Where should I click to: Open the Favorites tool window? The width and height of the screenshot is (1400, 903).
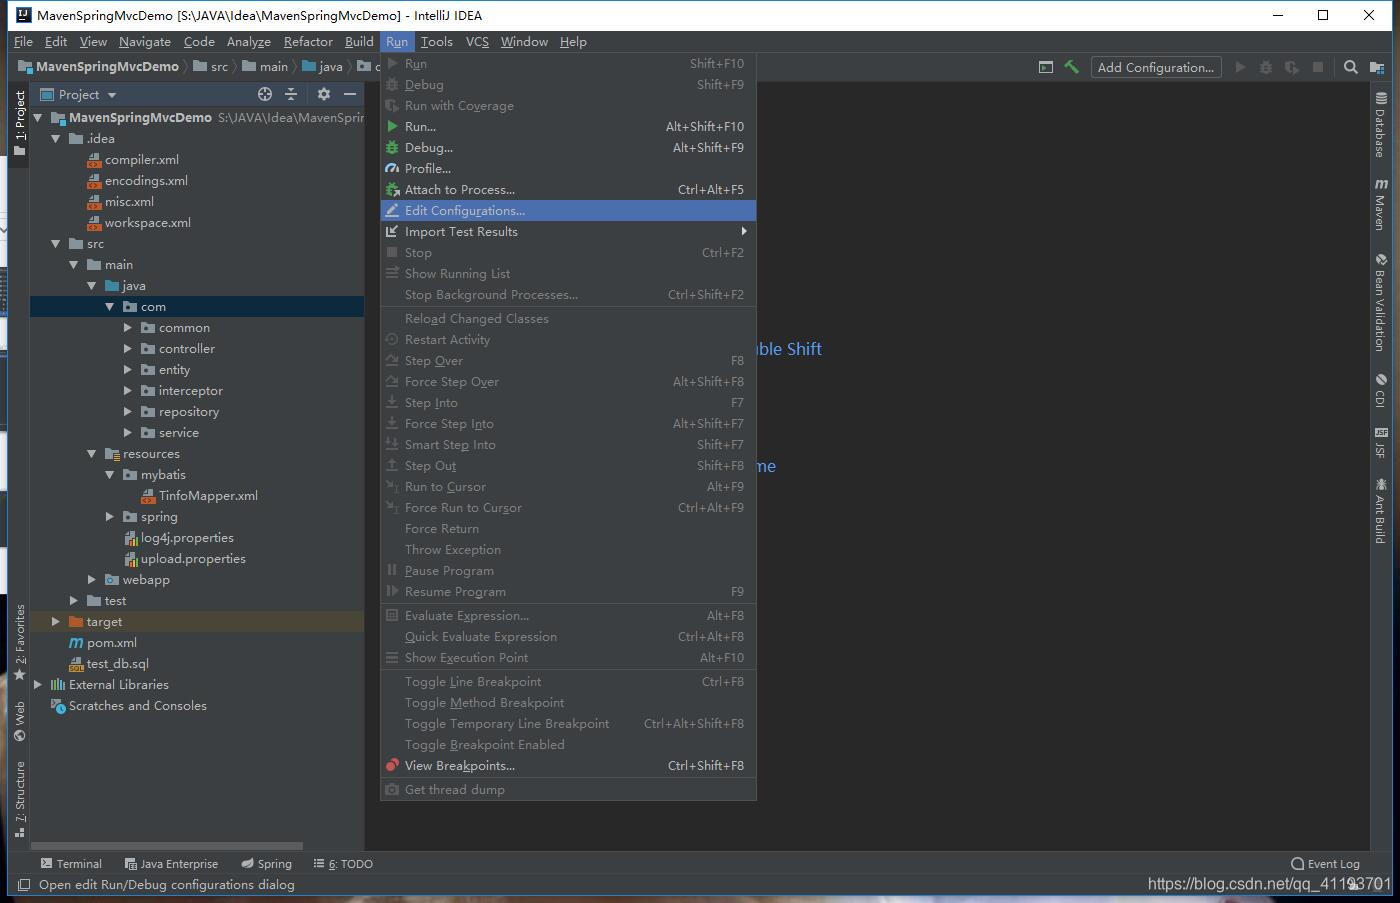[19, 642]
